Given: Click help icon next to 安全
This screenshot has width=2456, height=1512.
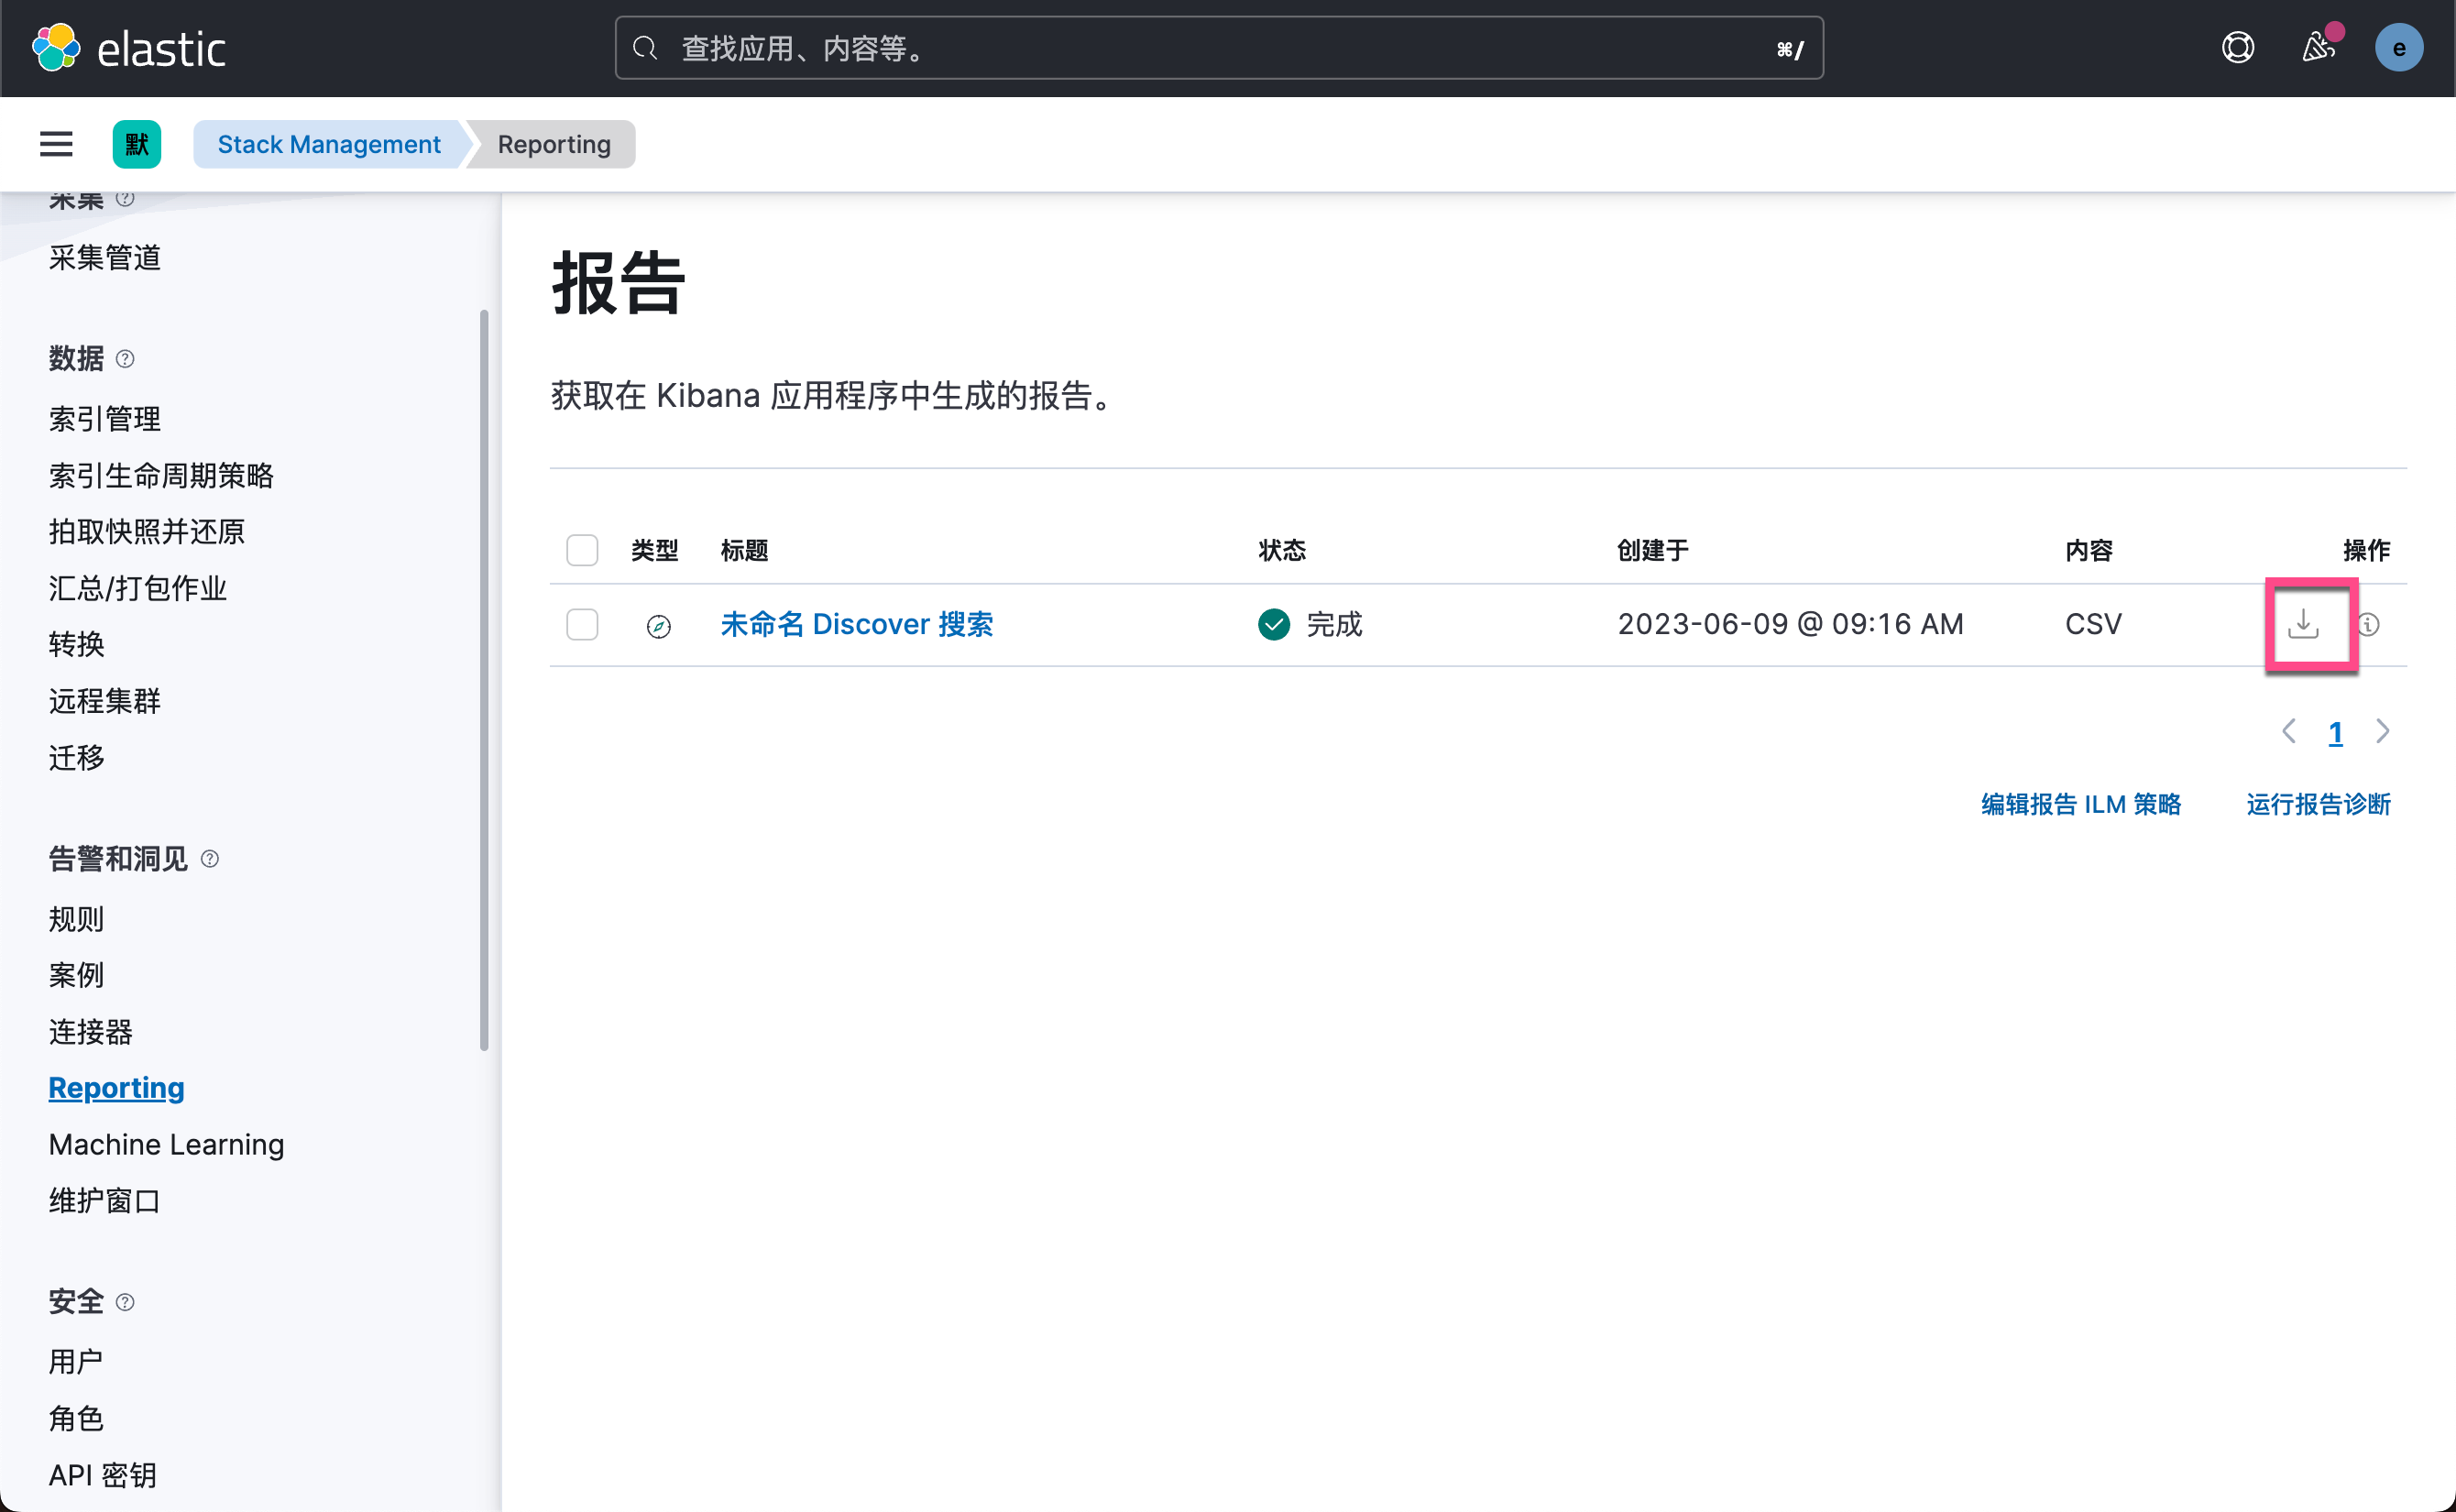Looking at the screenshot, I should [x=125, y=1301].
